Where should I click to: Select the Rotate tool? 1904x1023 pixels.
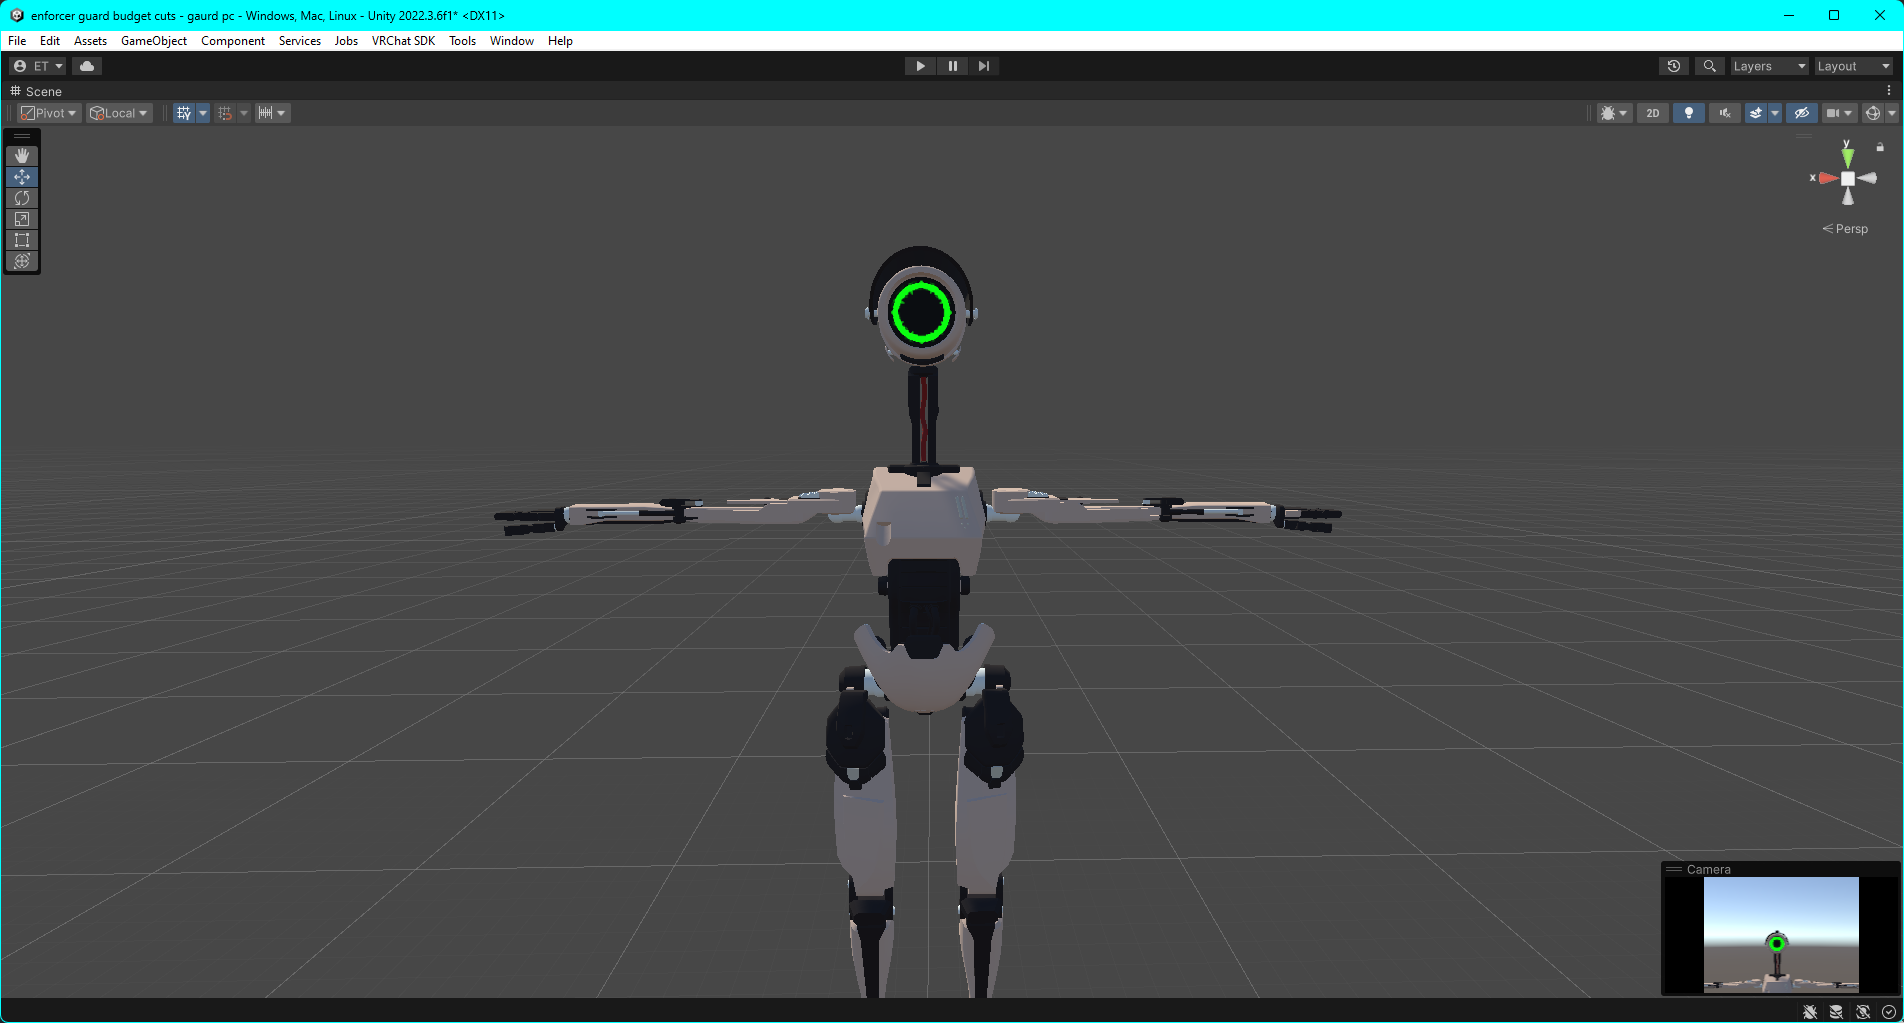click(22, 198)
